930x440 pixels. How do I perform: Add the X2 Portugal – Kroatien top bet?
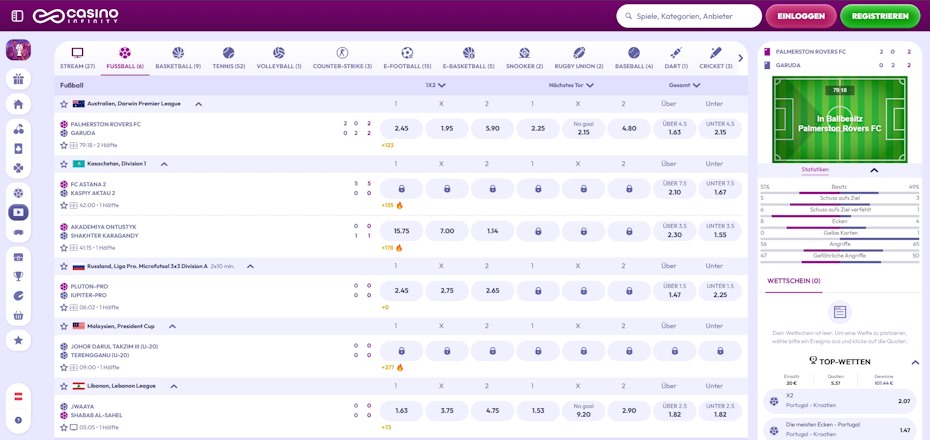click(840, 401)
